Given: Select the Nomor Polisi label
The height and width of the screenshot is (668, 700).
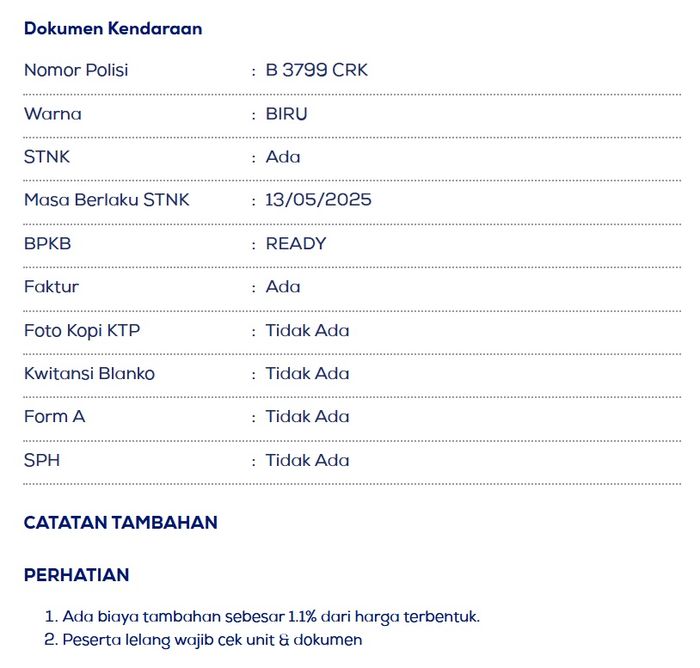Looking at the screenshot, I should point(76,70).
